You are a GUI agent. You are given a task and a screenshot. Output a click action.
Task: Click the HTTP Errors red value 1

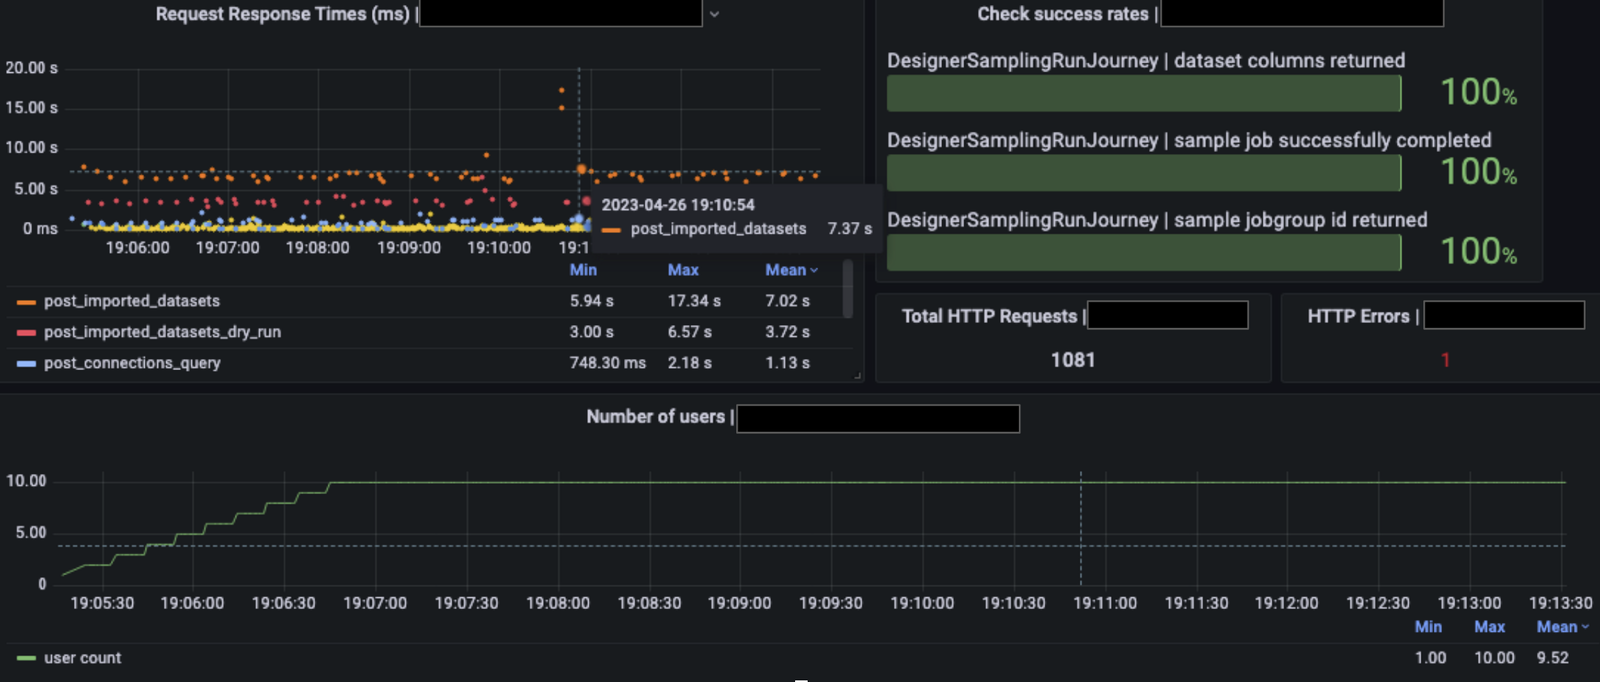click(x=1445, y=360)
